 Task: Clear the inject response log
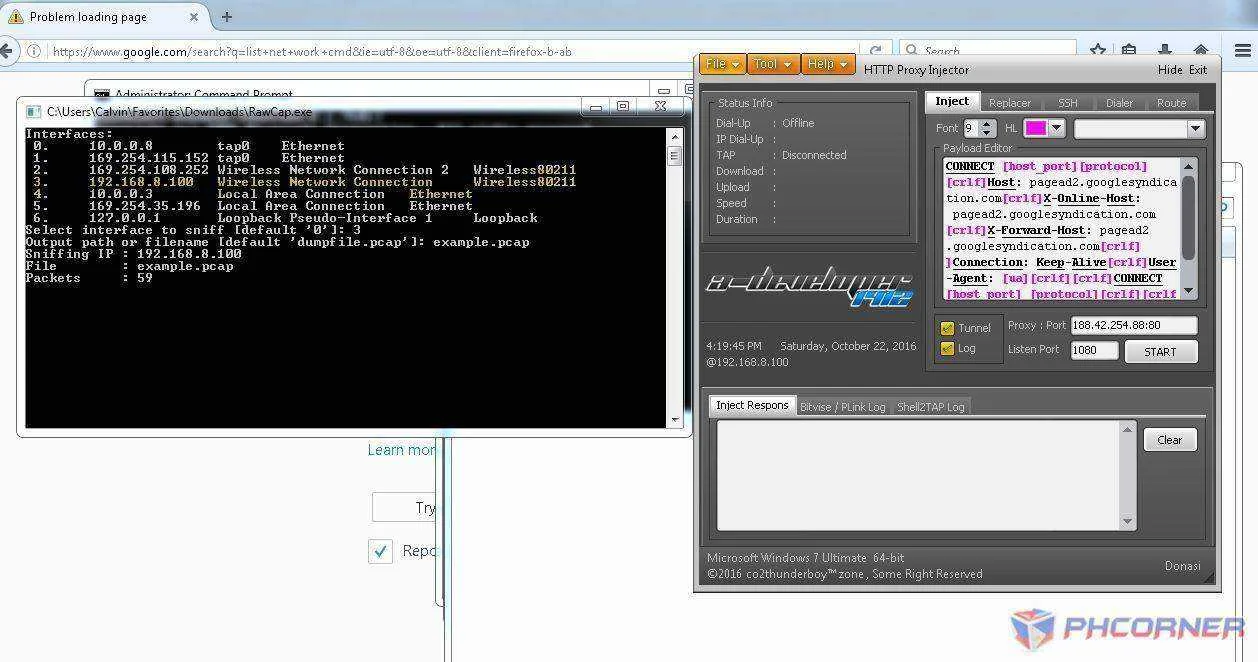coord(1169,440)
